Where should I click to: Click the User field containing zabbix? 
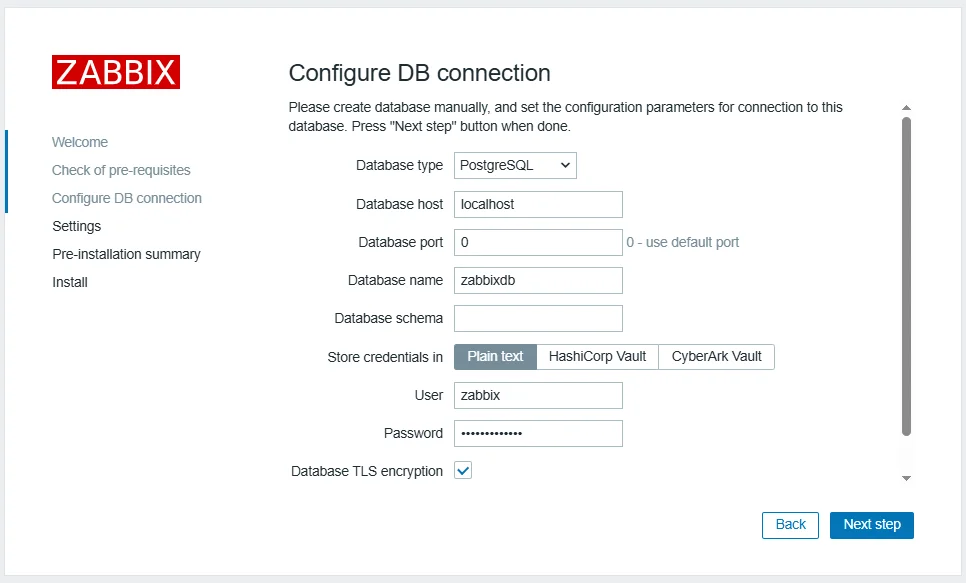coord(538,396)
